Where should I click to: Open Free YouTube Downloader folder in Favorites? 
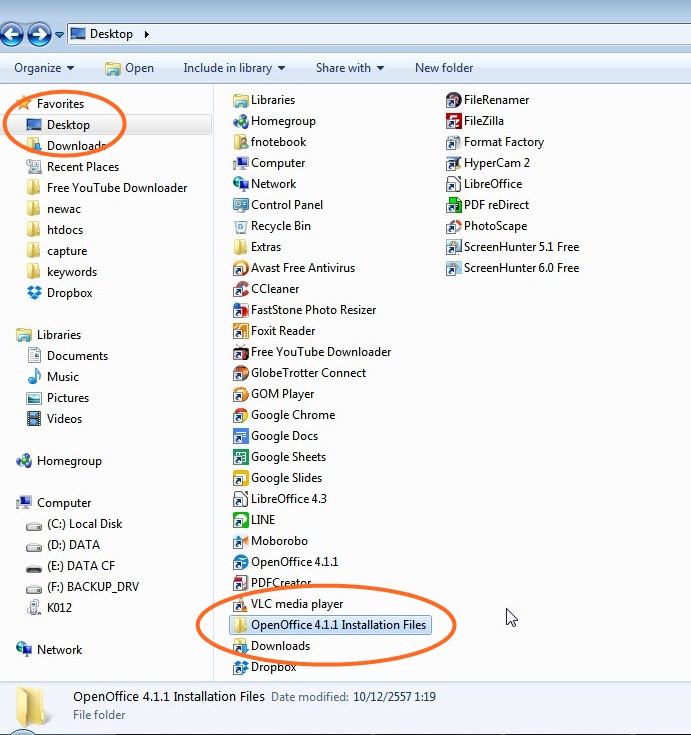(106, 188)
